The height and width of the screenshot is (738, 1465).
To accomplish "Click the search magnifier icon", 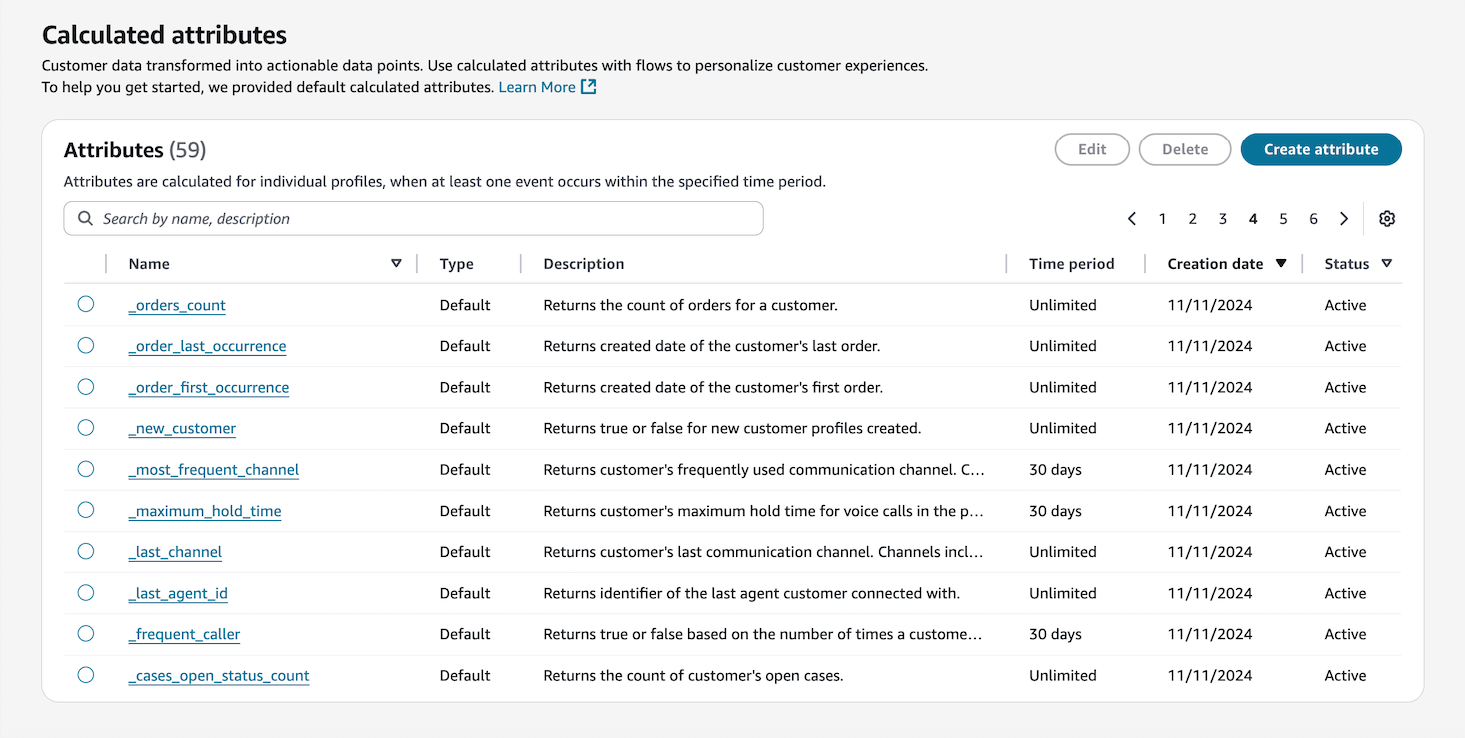I will (85, 218).
